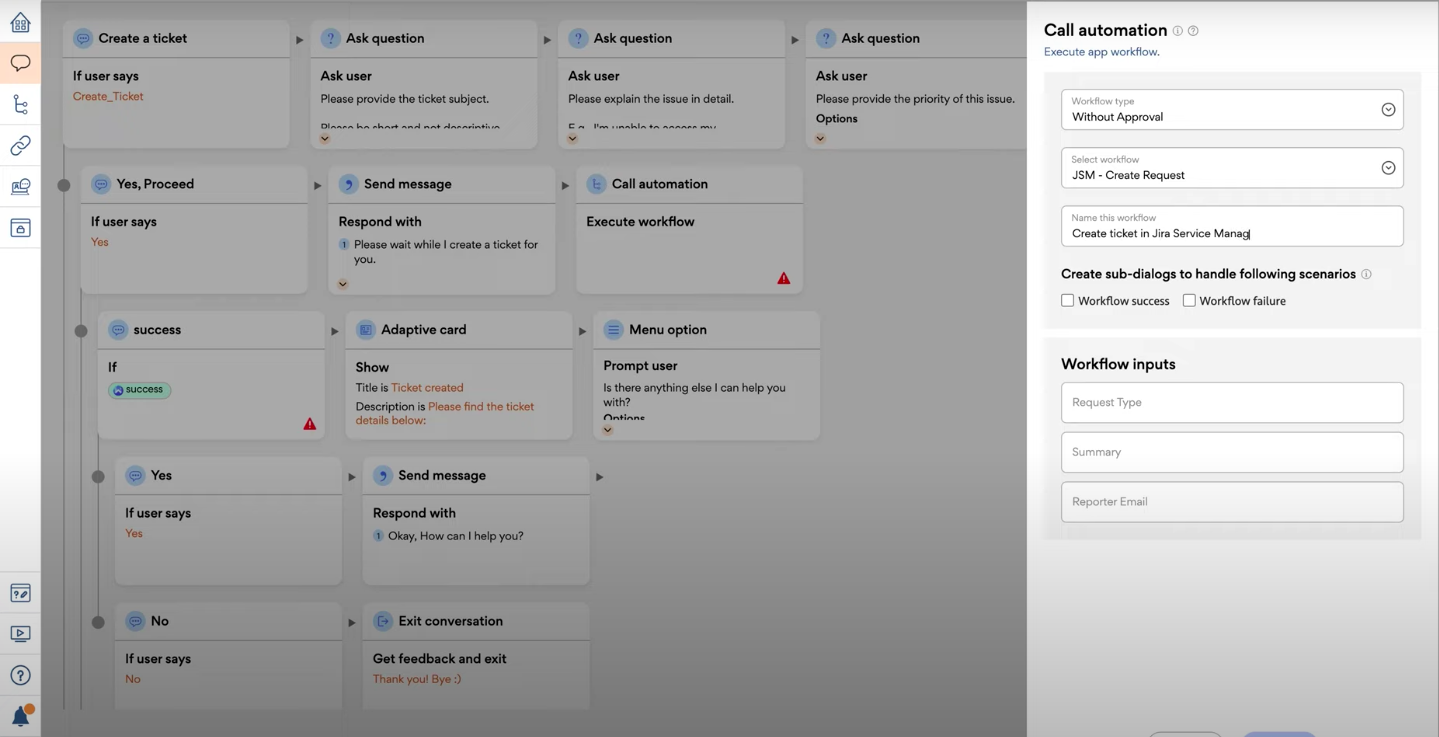Click the Reporter Email input field

pyautogui.click(x=1231, y=502)
